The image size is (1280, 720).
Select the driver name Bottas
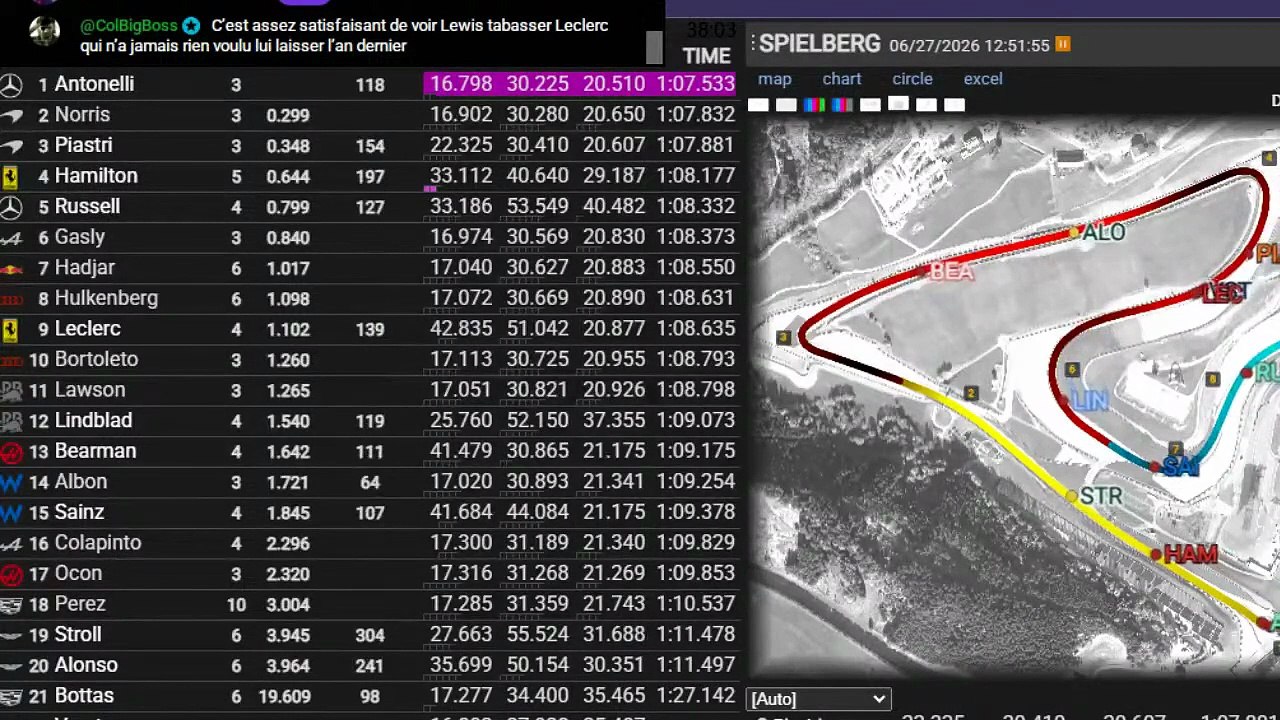pyautogui.click(x=84, y=696)
